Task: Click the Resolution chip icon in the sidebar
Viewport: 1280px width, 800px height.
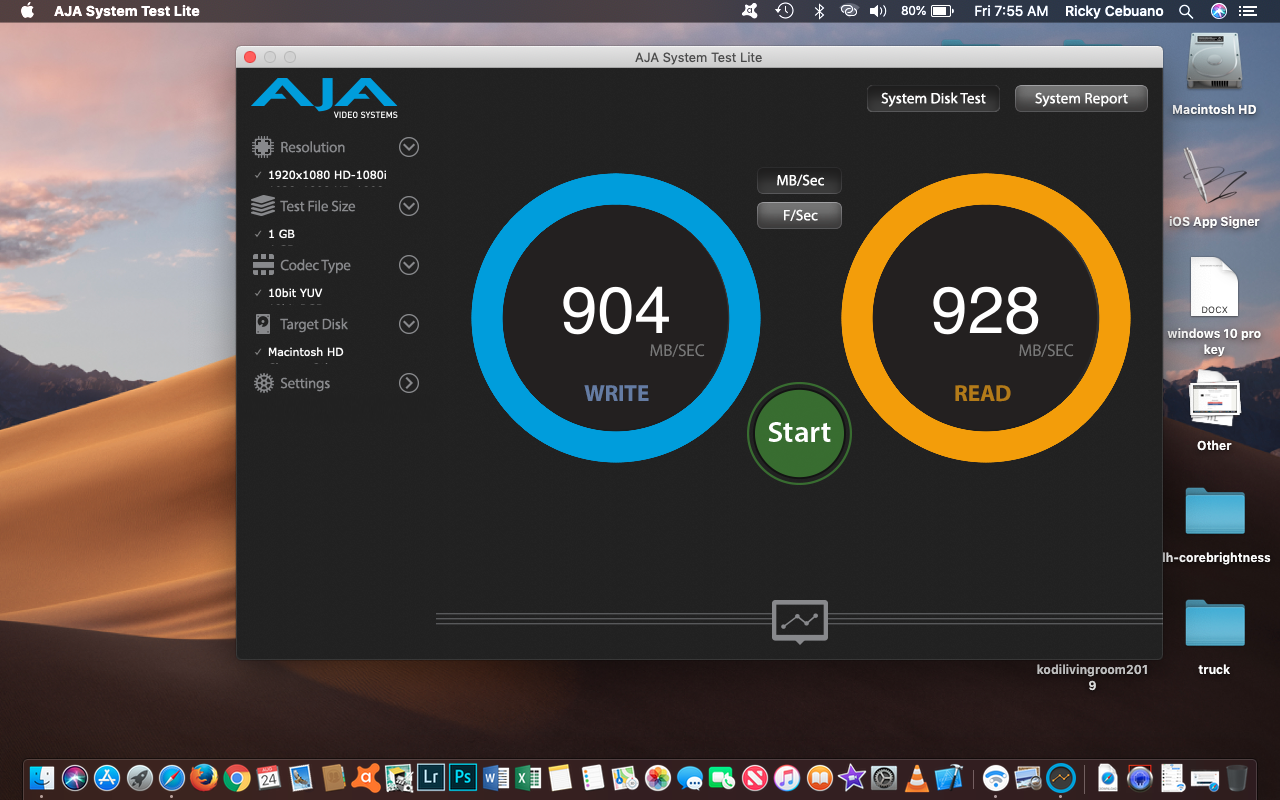Action: (262, 147)
